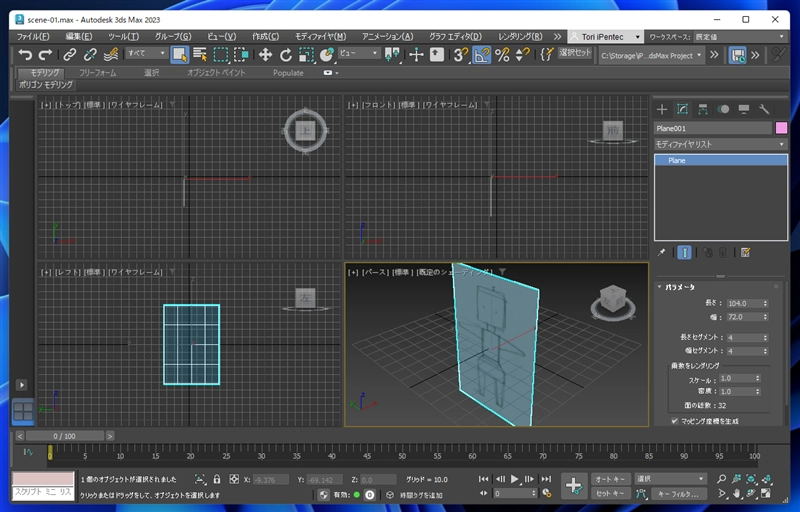The image size is (800, 512).
Task: Click the Redo arrow icon
Action: pos(45,55)
